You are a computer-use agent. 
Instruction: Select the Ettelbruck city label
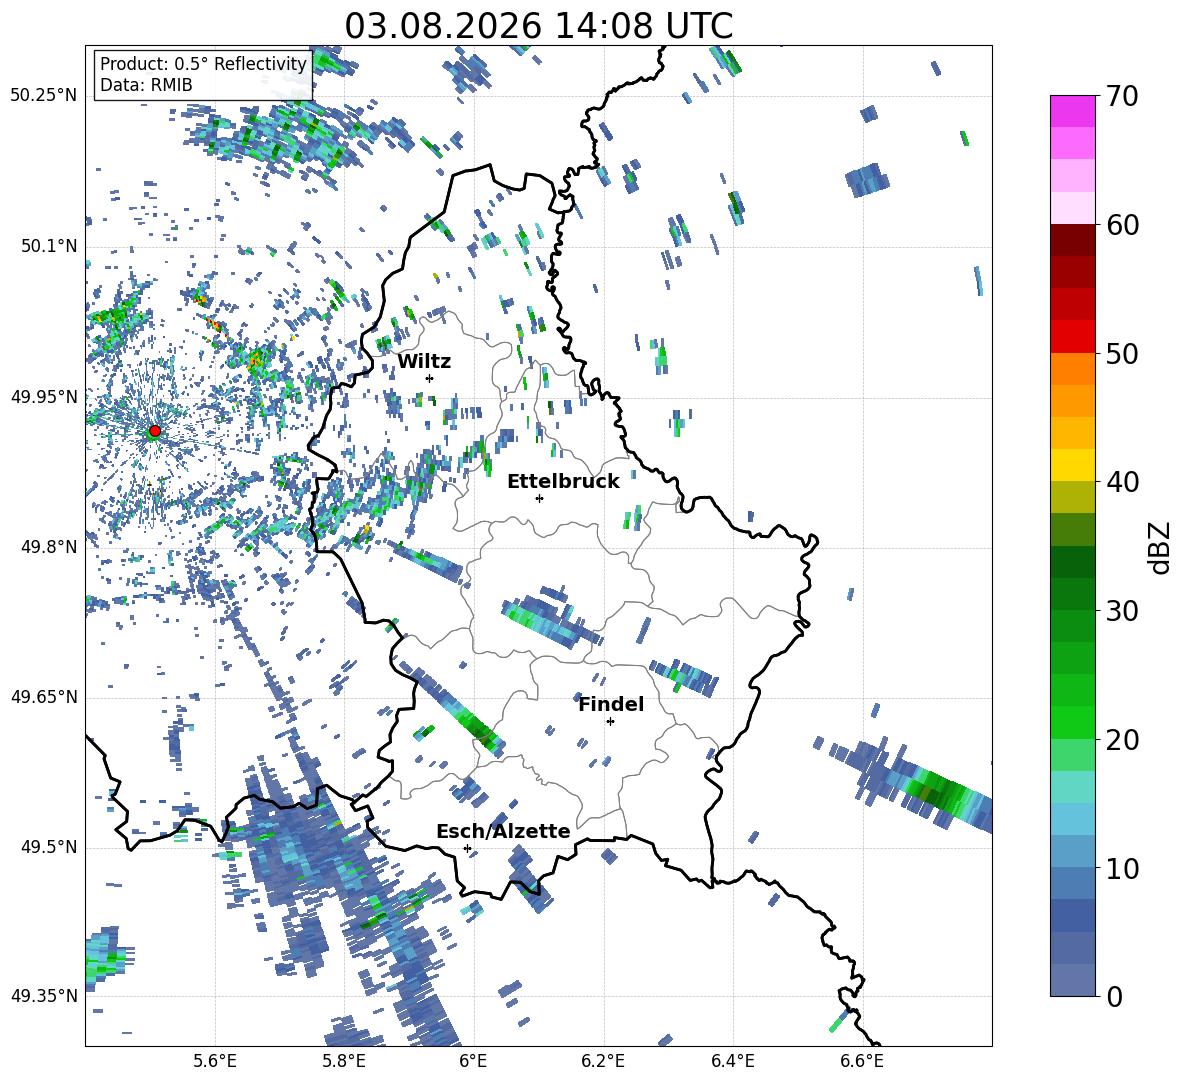point(563,482)
